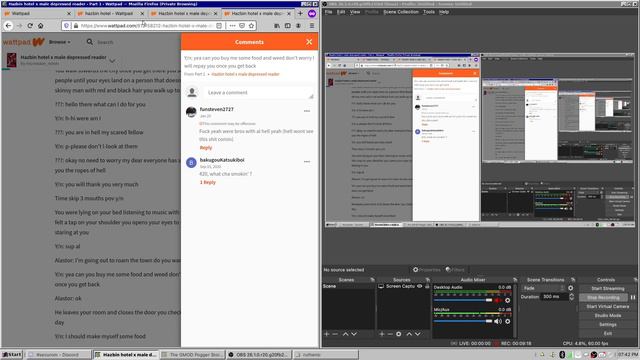The image size is (640, 360).
Task: Switch to Discord from the taskbar
Action: (58, 355)
